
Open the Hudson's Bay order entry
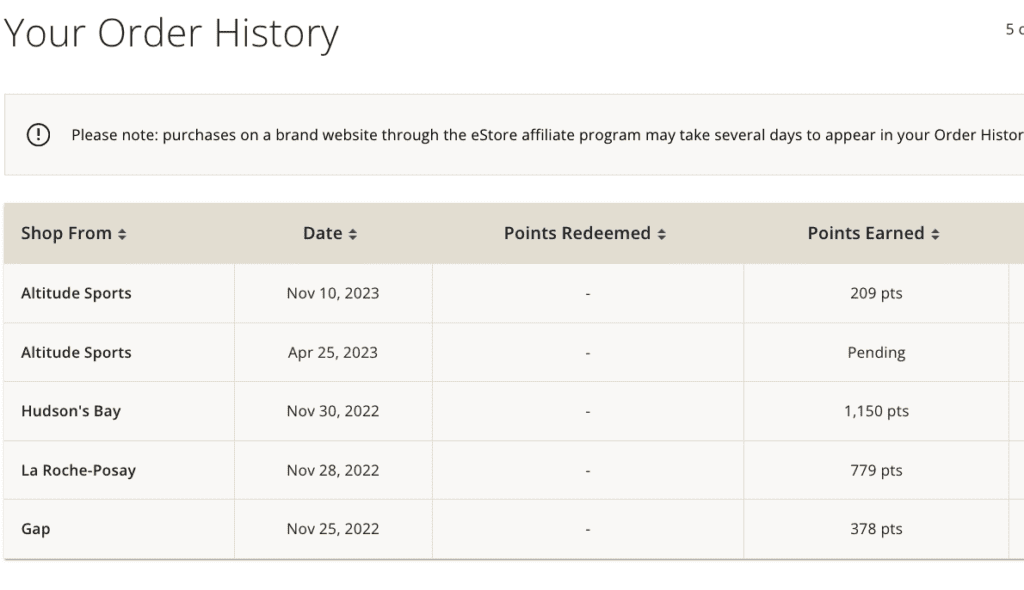[x=71, y=410]
